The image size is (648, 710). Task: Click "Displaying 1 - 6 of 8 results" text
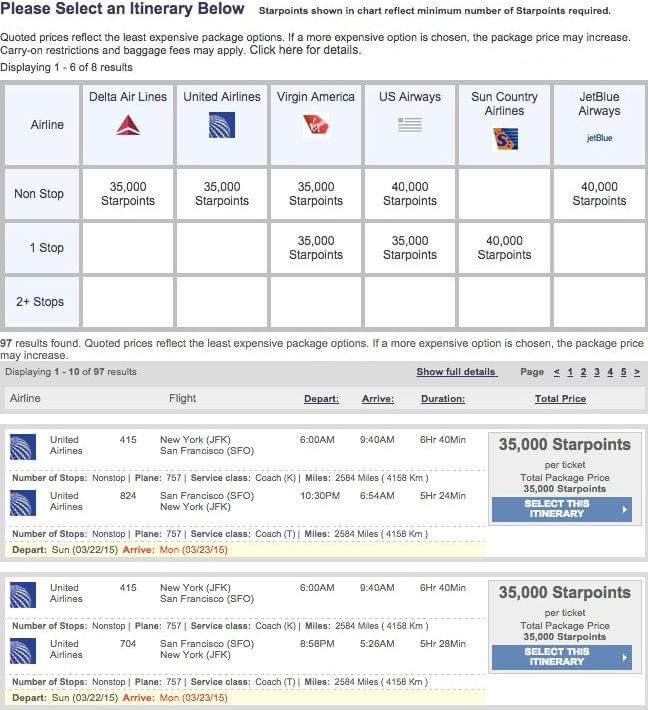point(67,67)
